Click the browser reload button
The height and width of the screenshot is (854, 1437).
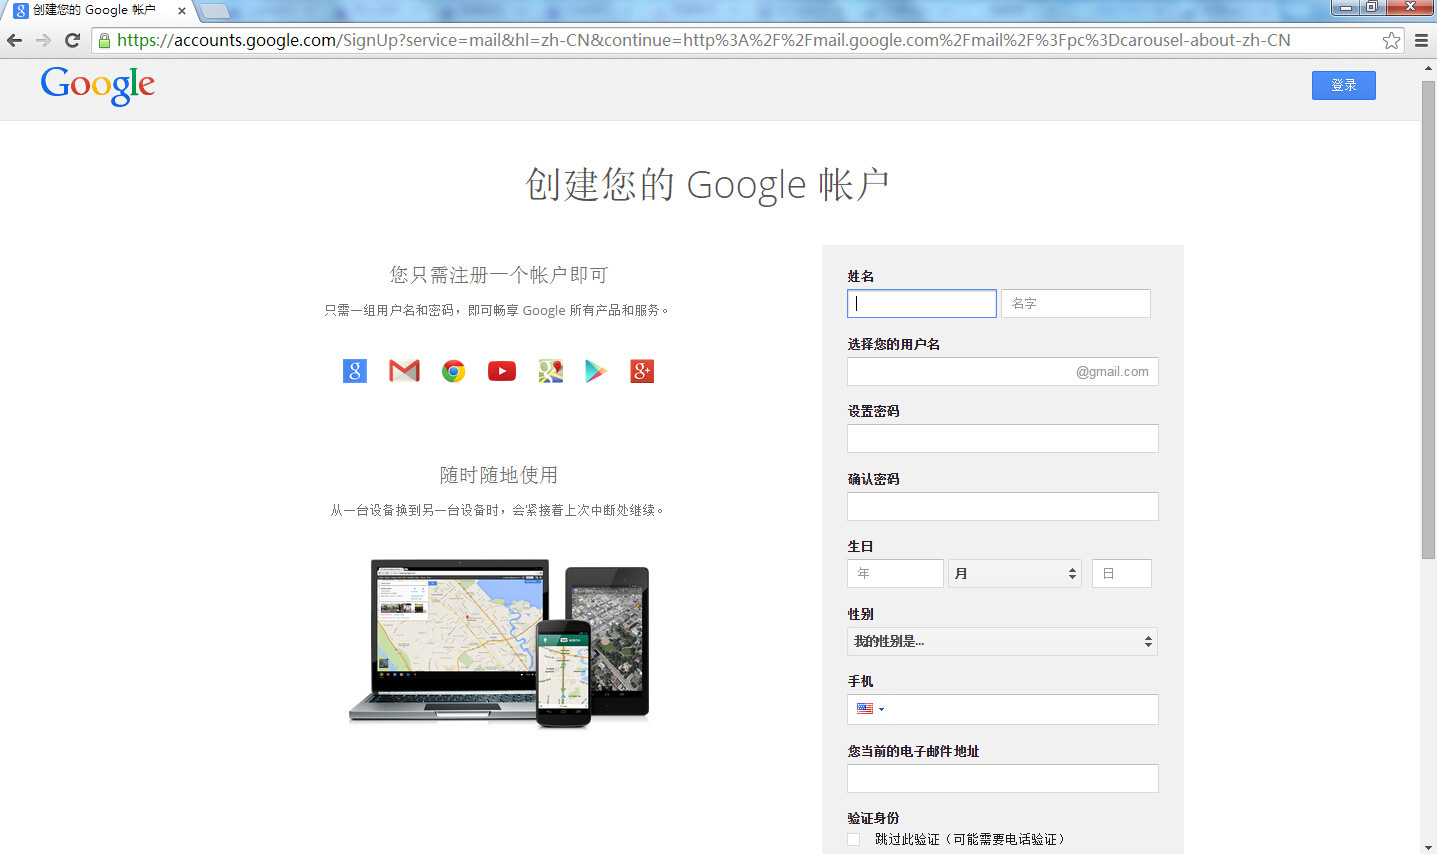pyautogui.click(x=71, y=41)
